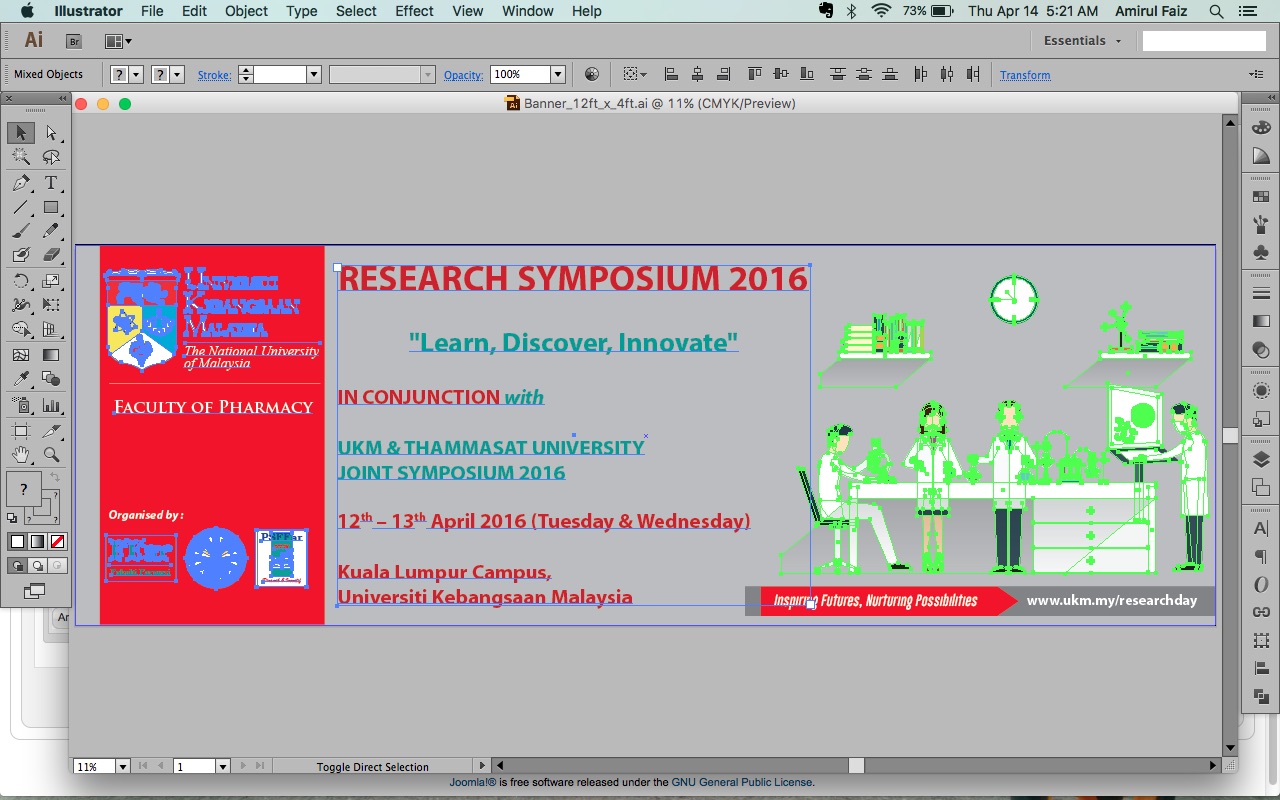1280x800 pixels.
Task: Open stroke color dropdown arrow
Action: pyautogui.click(x=178, y=75)
